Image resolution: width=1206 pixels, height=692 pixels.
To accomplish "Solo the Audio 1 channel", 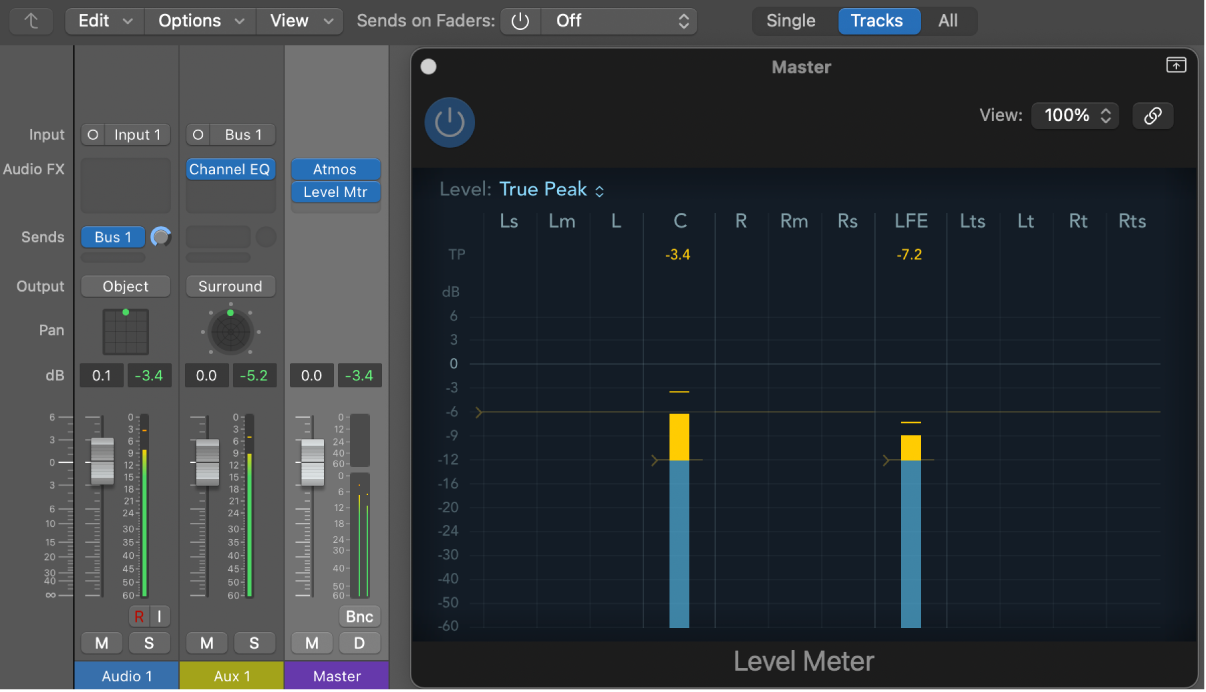I will 150,643.
